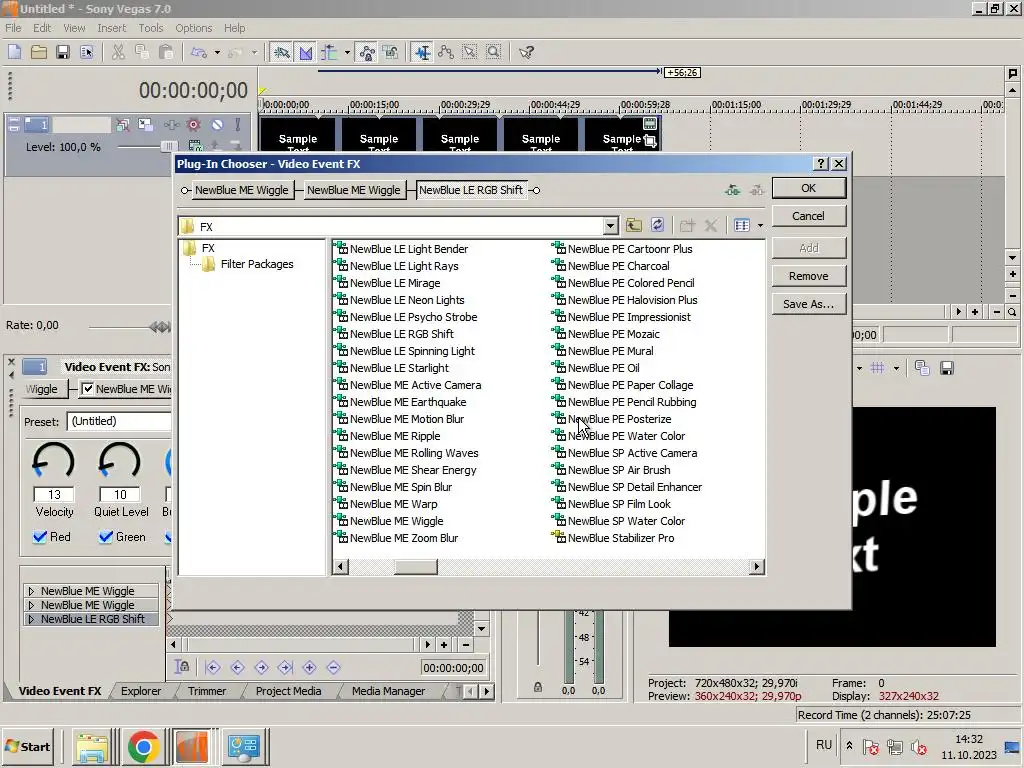Click Save Snapshot disk icon in preview

point(946,368)
